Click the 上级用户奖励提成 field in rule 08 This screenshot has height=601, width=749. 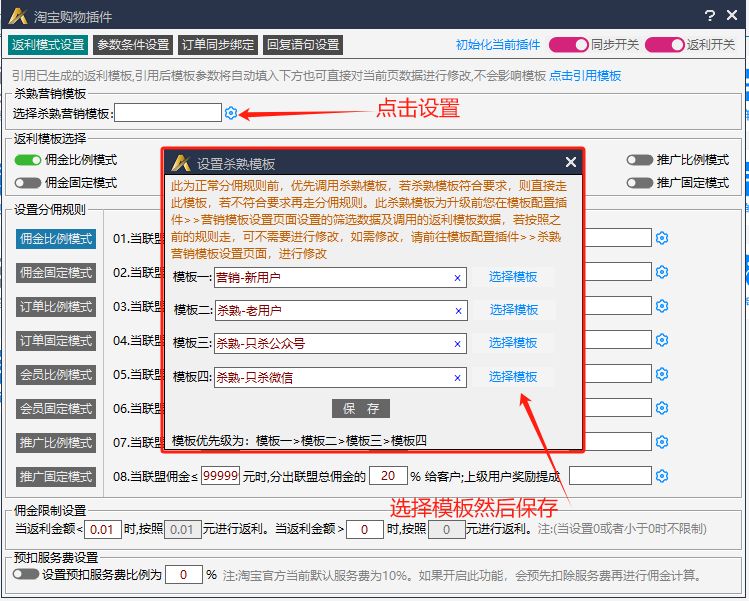pyautogui.click(x=610, y=476)
